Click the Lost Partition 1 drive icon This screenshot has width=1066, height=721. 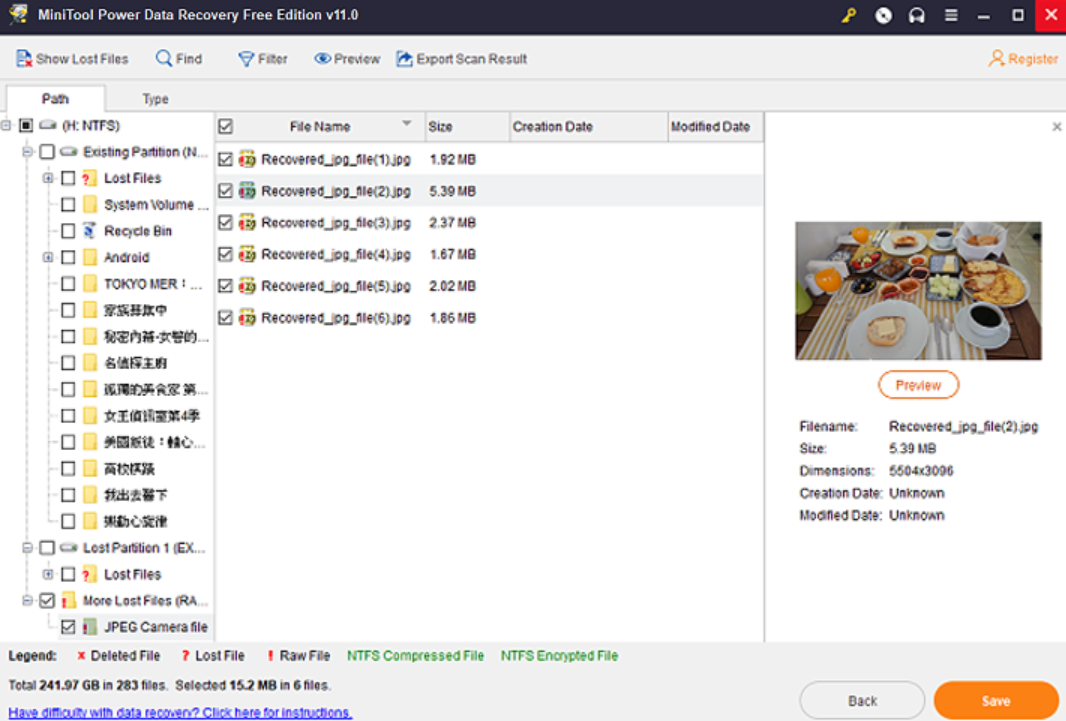tap(69, 548)
